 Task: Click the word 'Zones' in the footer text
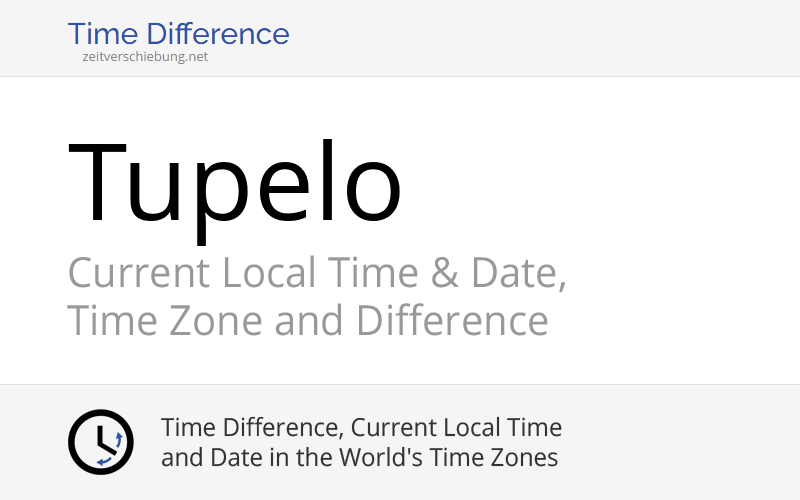pyautogui.click(x=526, y=458)
